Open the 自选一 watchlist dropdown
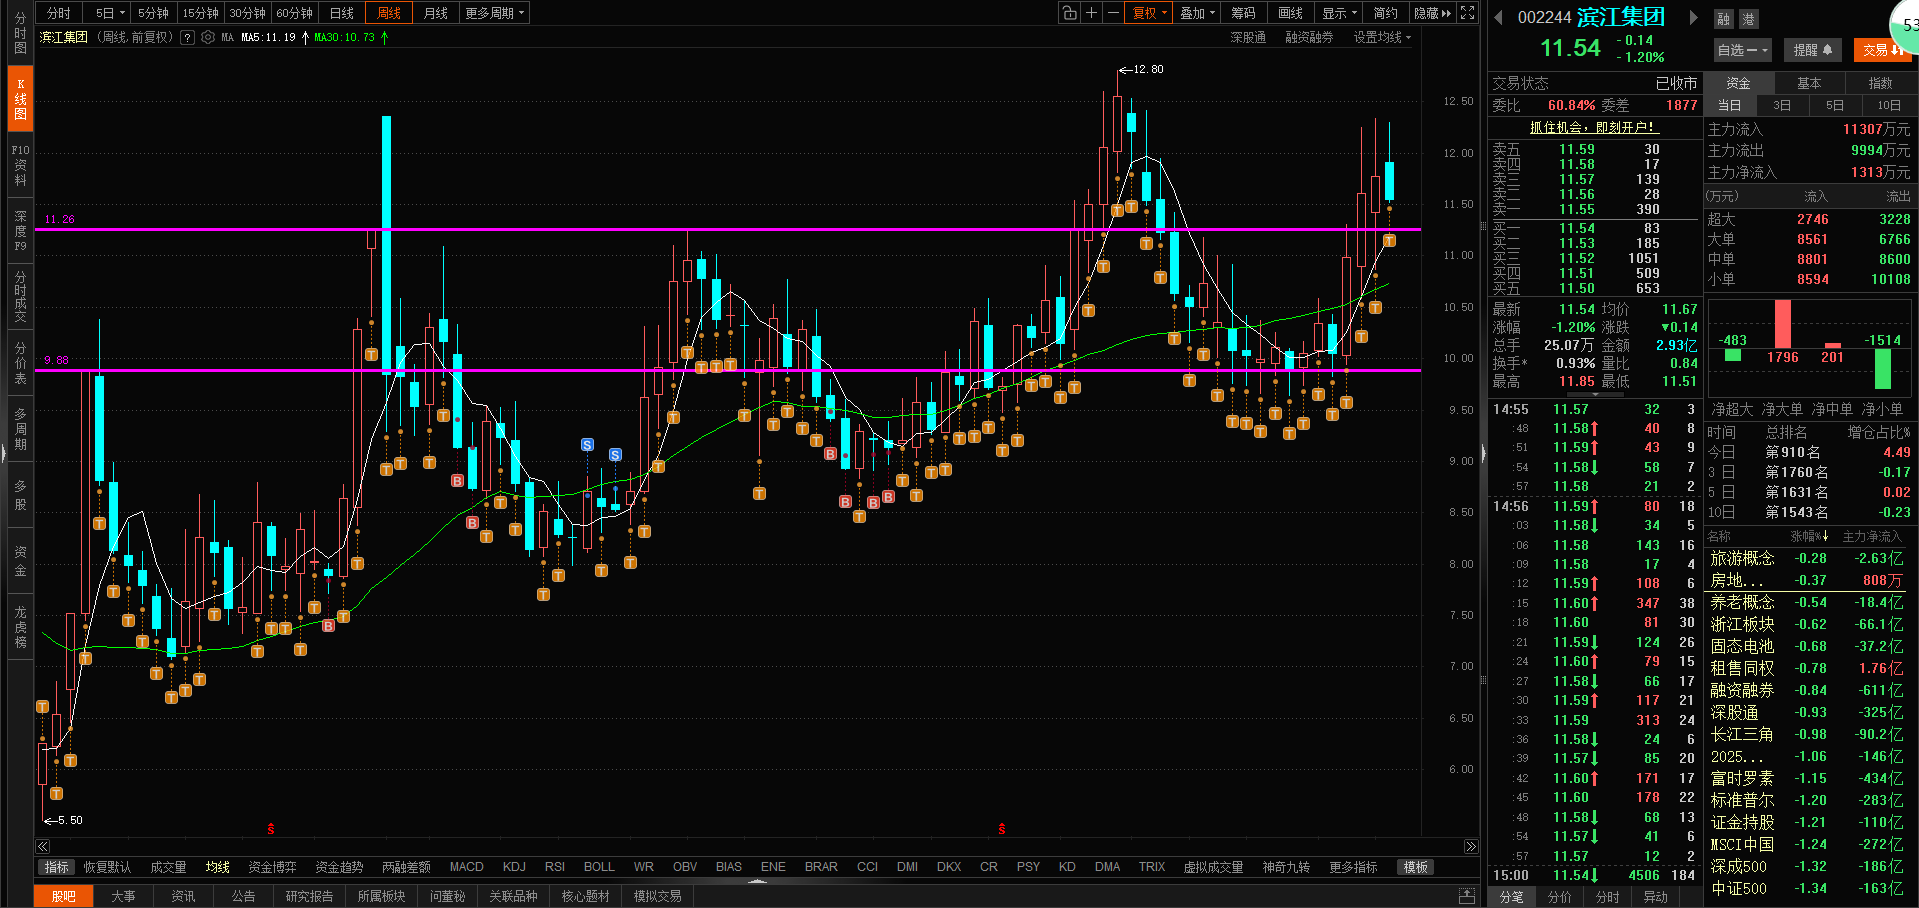1919x908 pixels. [1743, 50]
